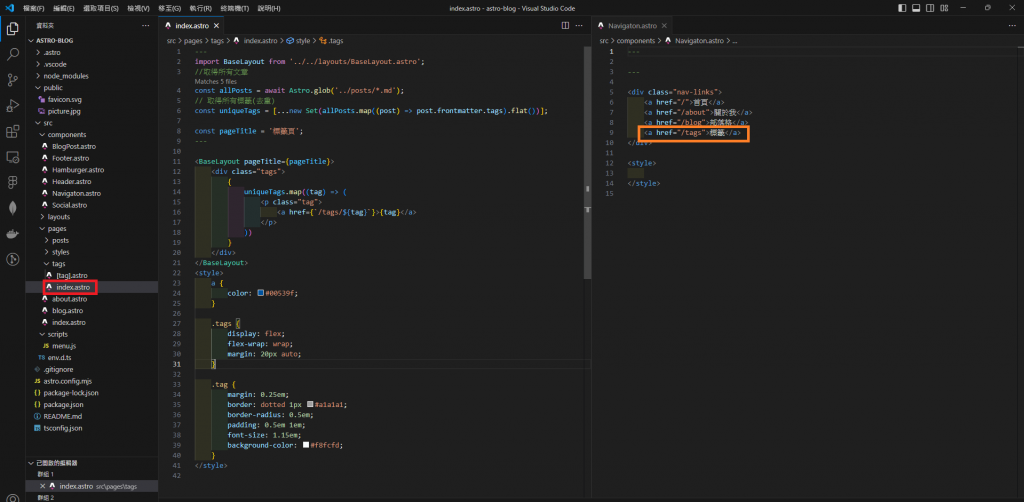Open the Figma extension in activity bar
This screenshot has height=502, width=1024.
pyautogui.click(x=12, y=182)
